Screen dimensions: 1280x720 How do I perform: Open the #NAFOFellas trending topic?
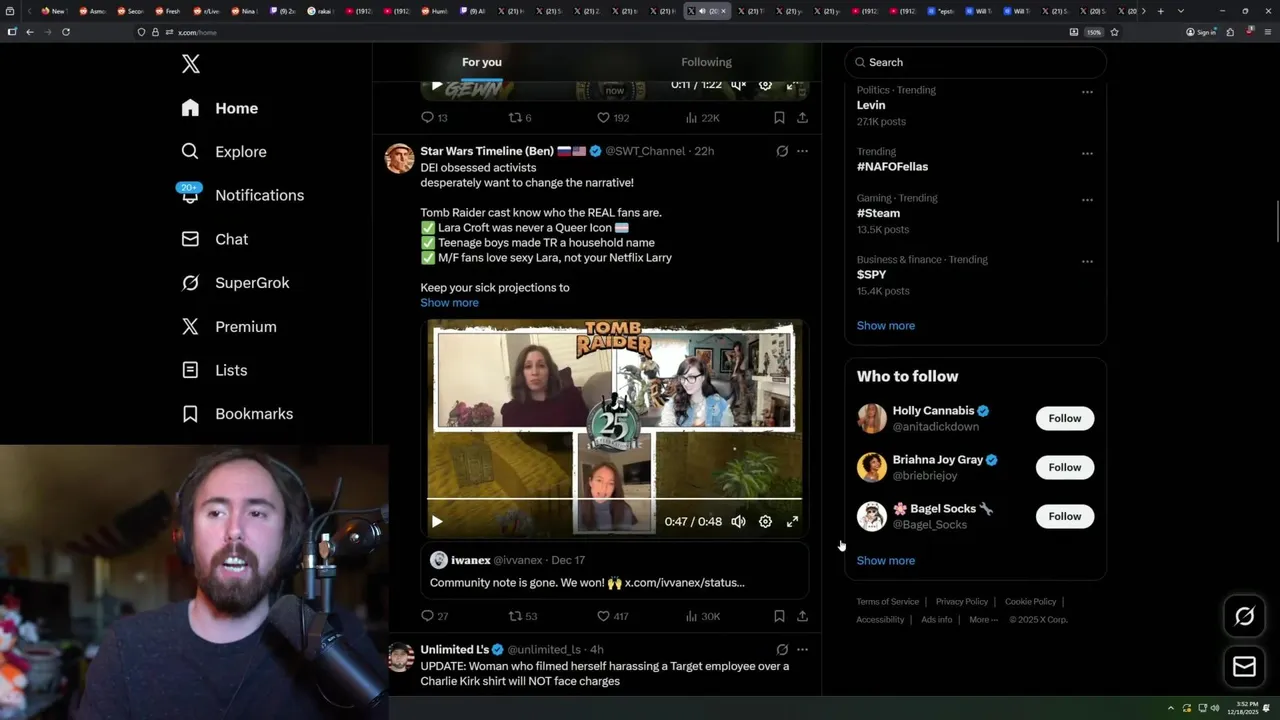892,166
